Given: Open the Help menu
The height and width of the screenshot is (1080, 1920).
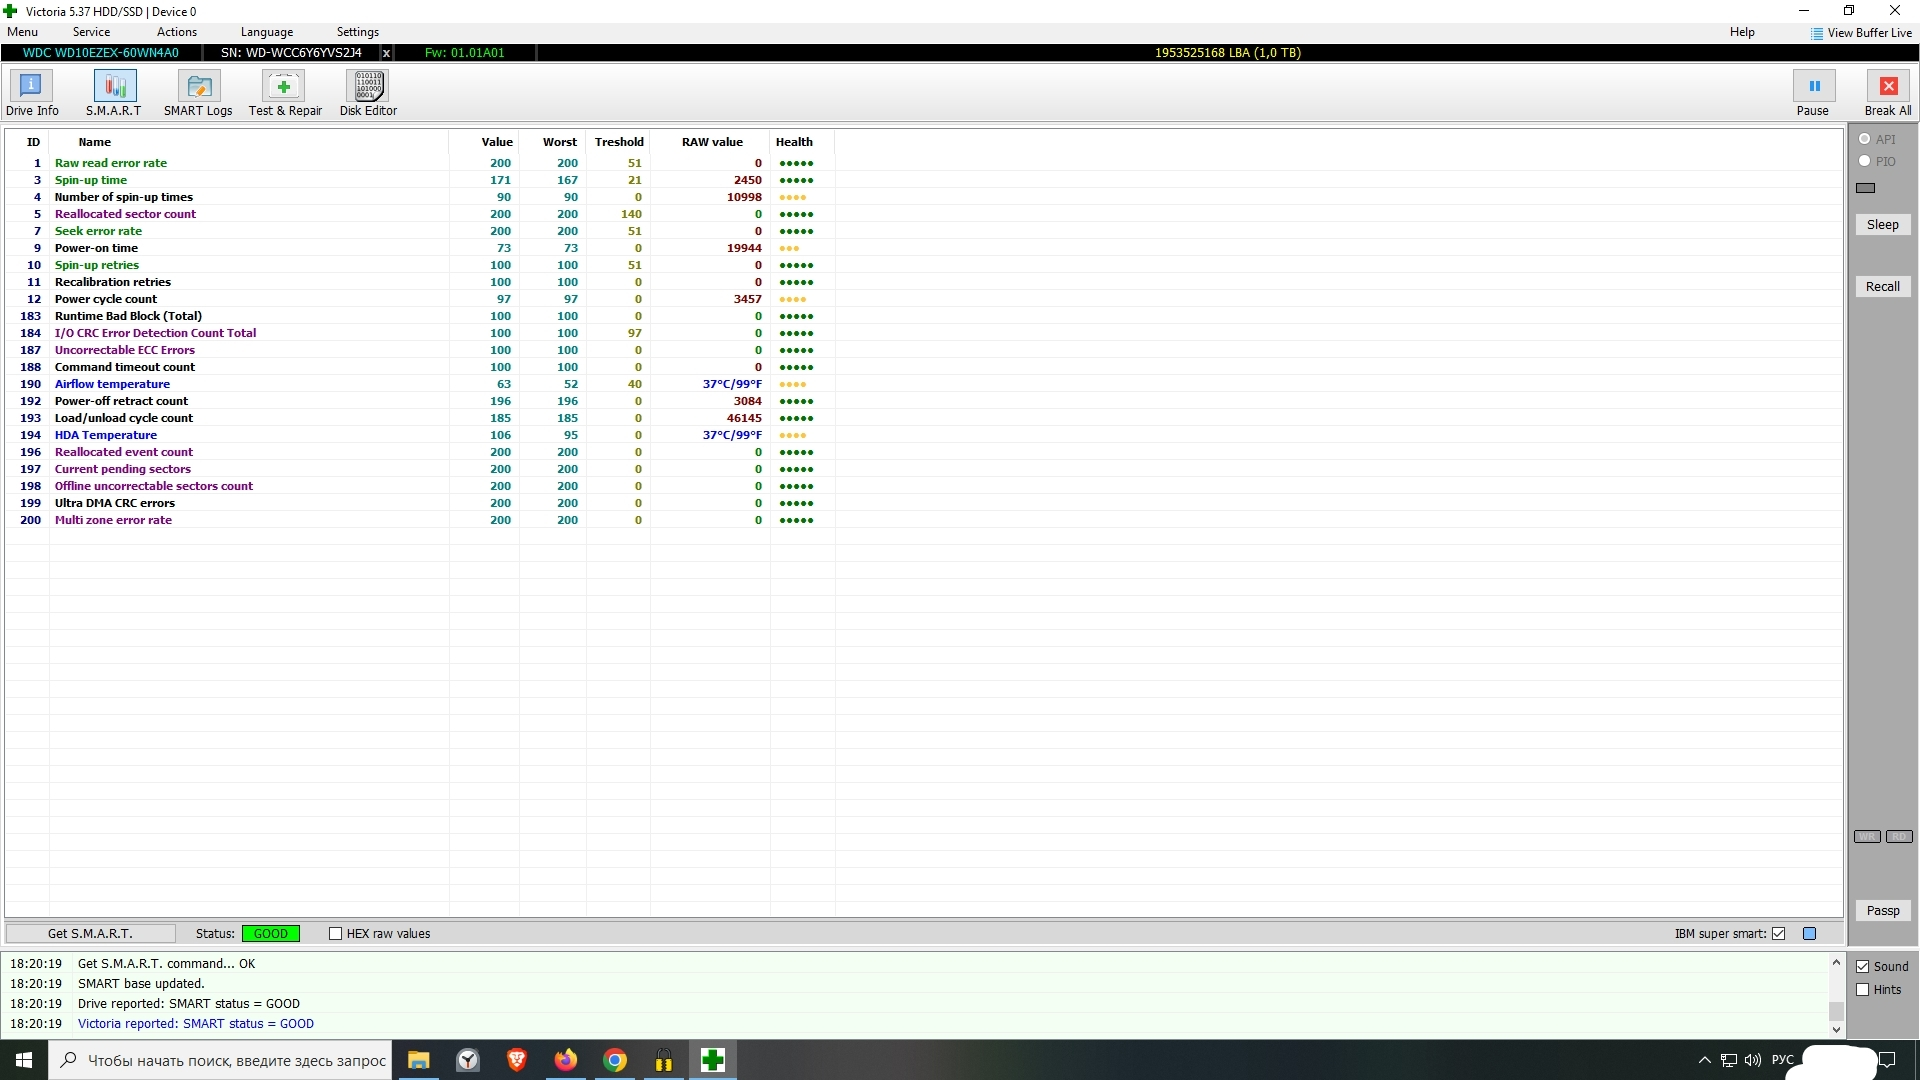Looking at the screenshot, I should pyautogui.click(x=1742, y=32).
